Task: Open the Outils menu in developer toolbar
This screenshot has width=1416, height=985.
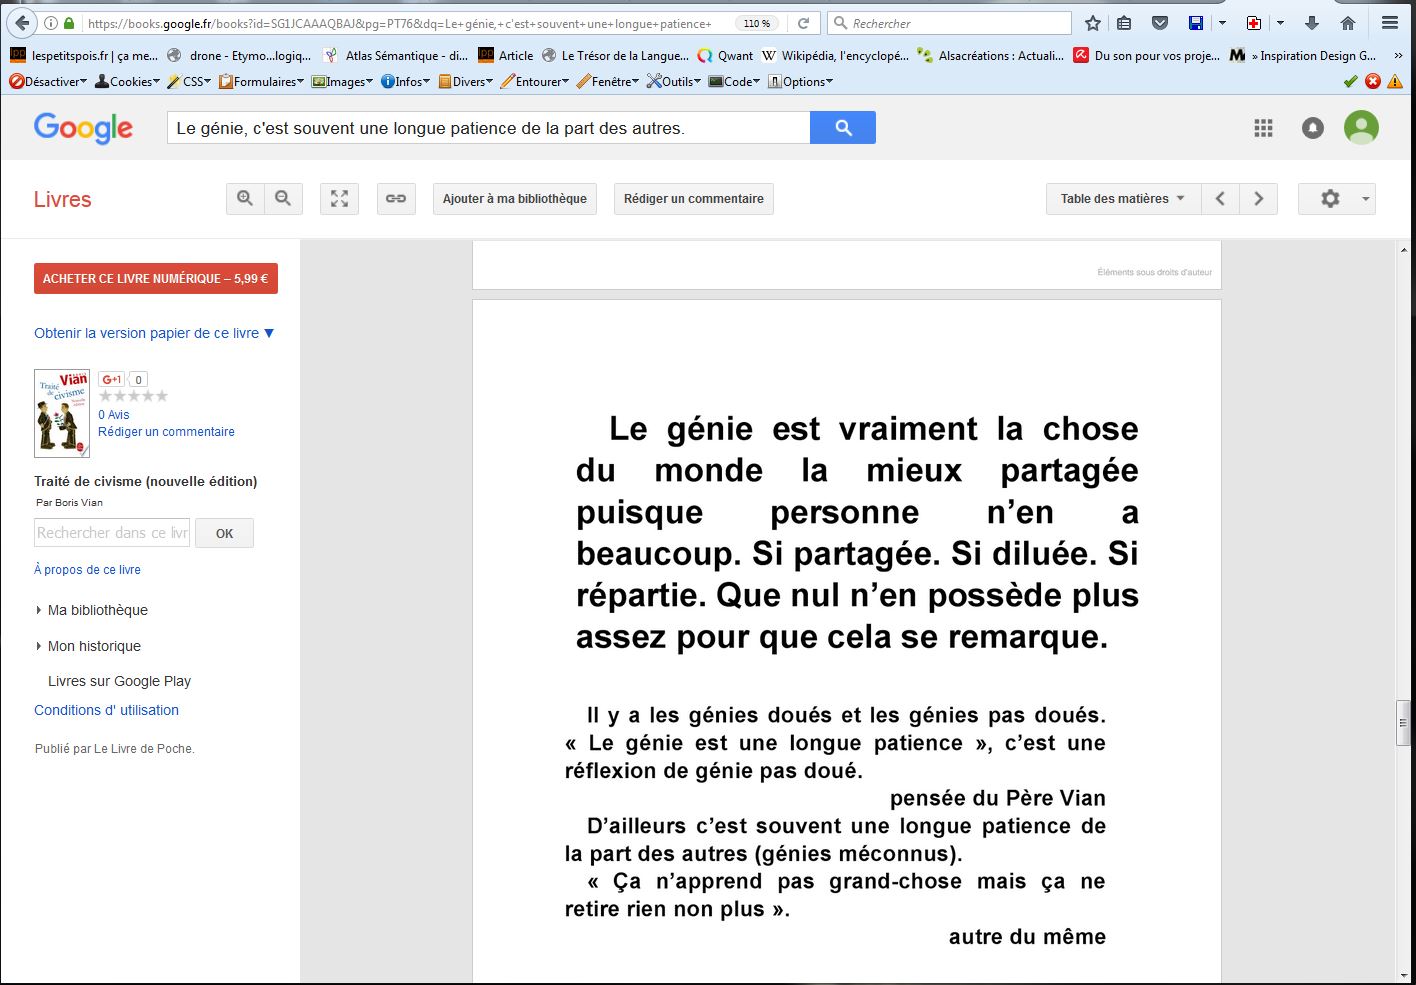Action: click(676, 82)
